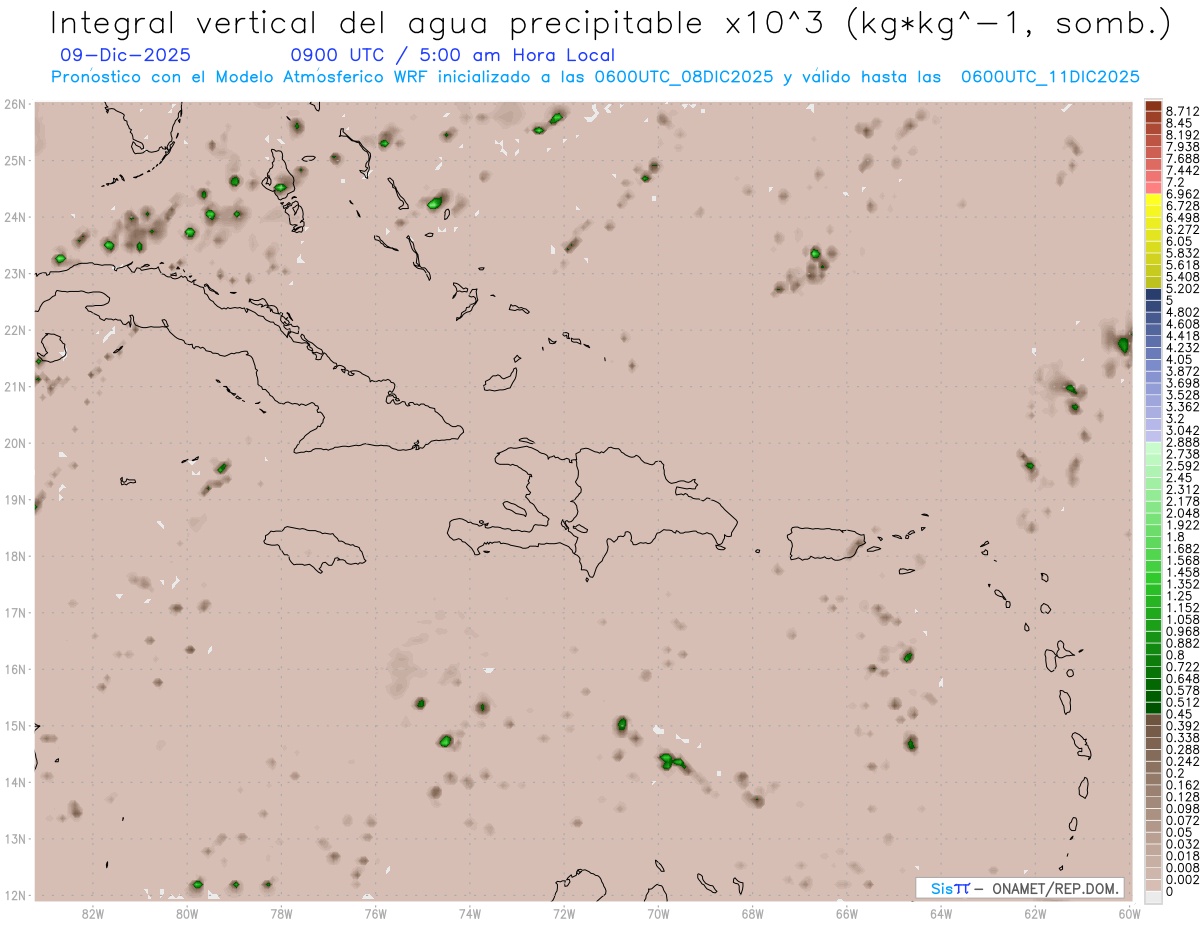Click the '25N' latitude label
Screen dimensions: 1200x927
[15, 160]
